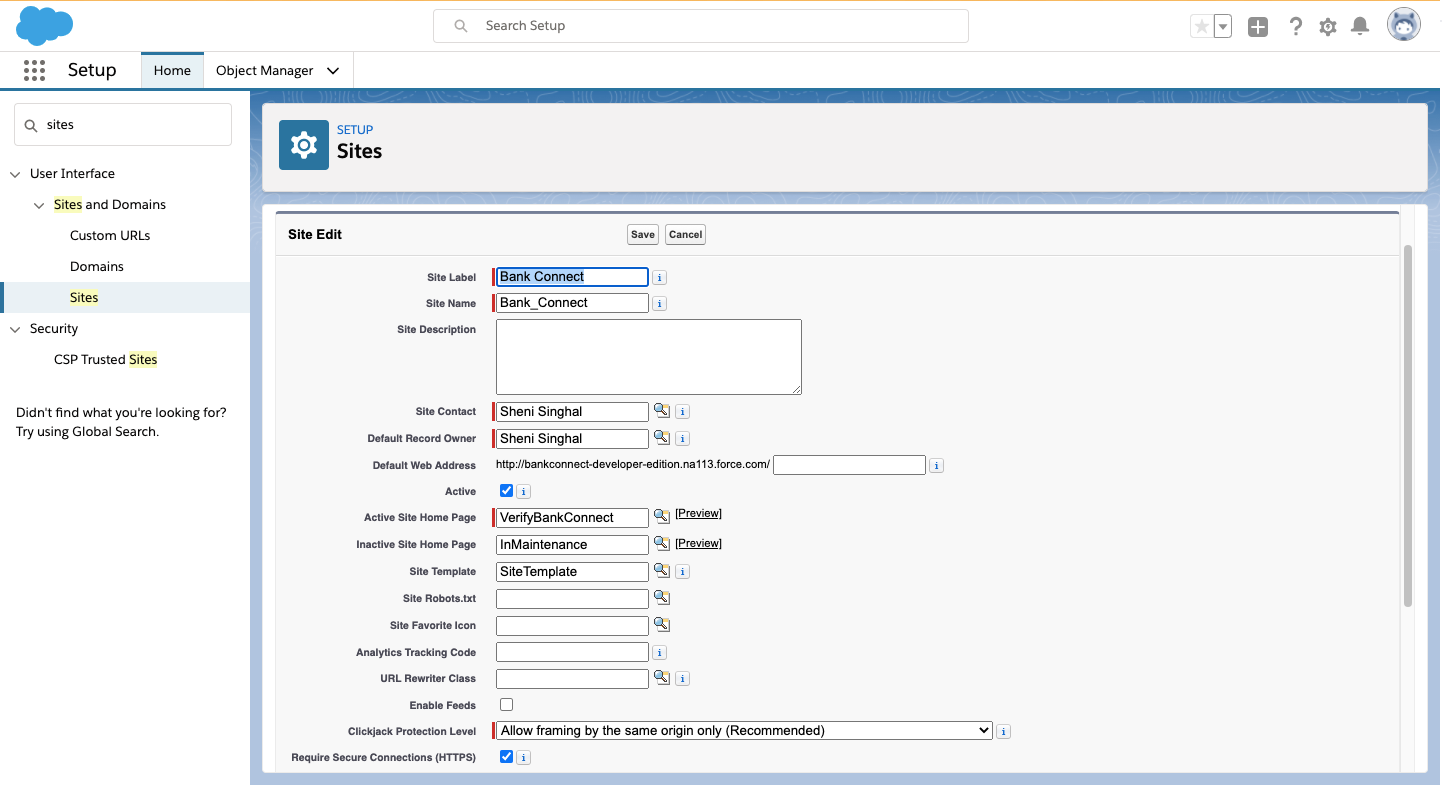Image resolution: width=1442 pixels, height=787 pixels.
Task: Open the Inactive Site Home Page lookup icon
Action: (662, 543)
